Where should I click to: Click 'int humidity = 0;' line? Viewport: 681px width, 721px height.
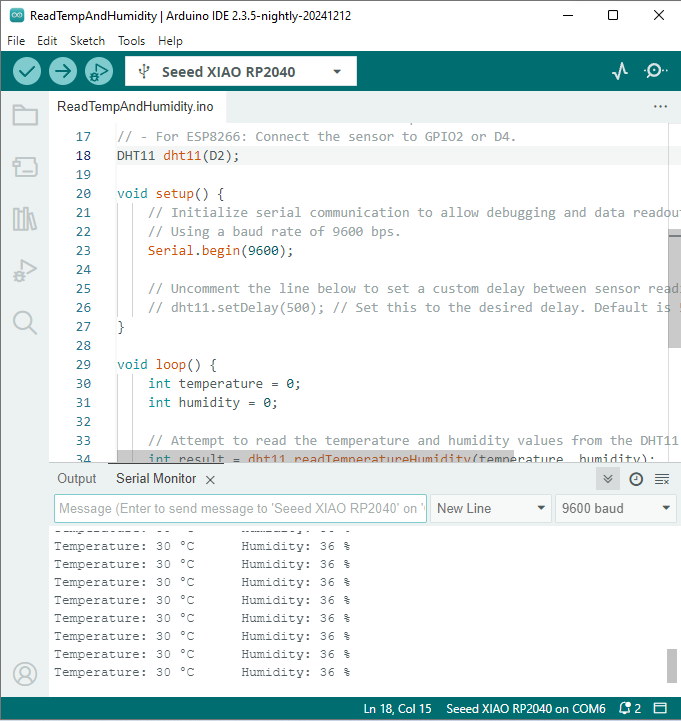[x=212, y=402]
